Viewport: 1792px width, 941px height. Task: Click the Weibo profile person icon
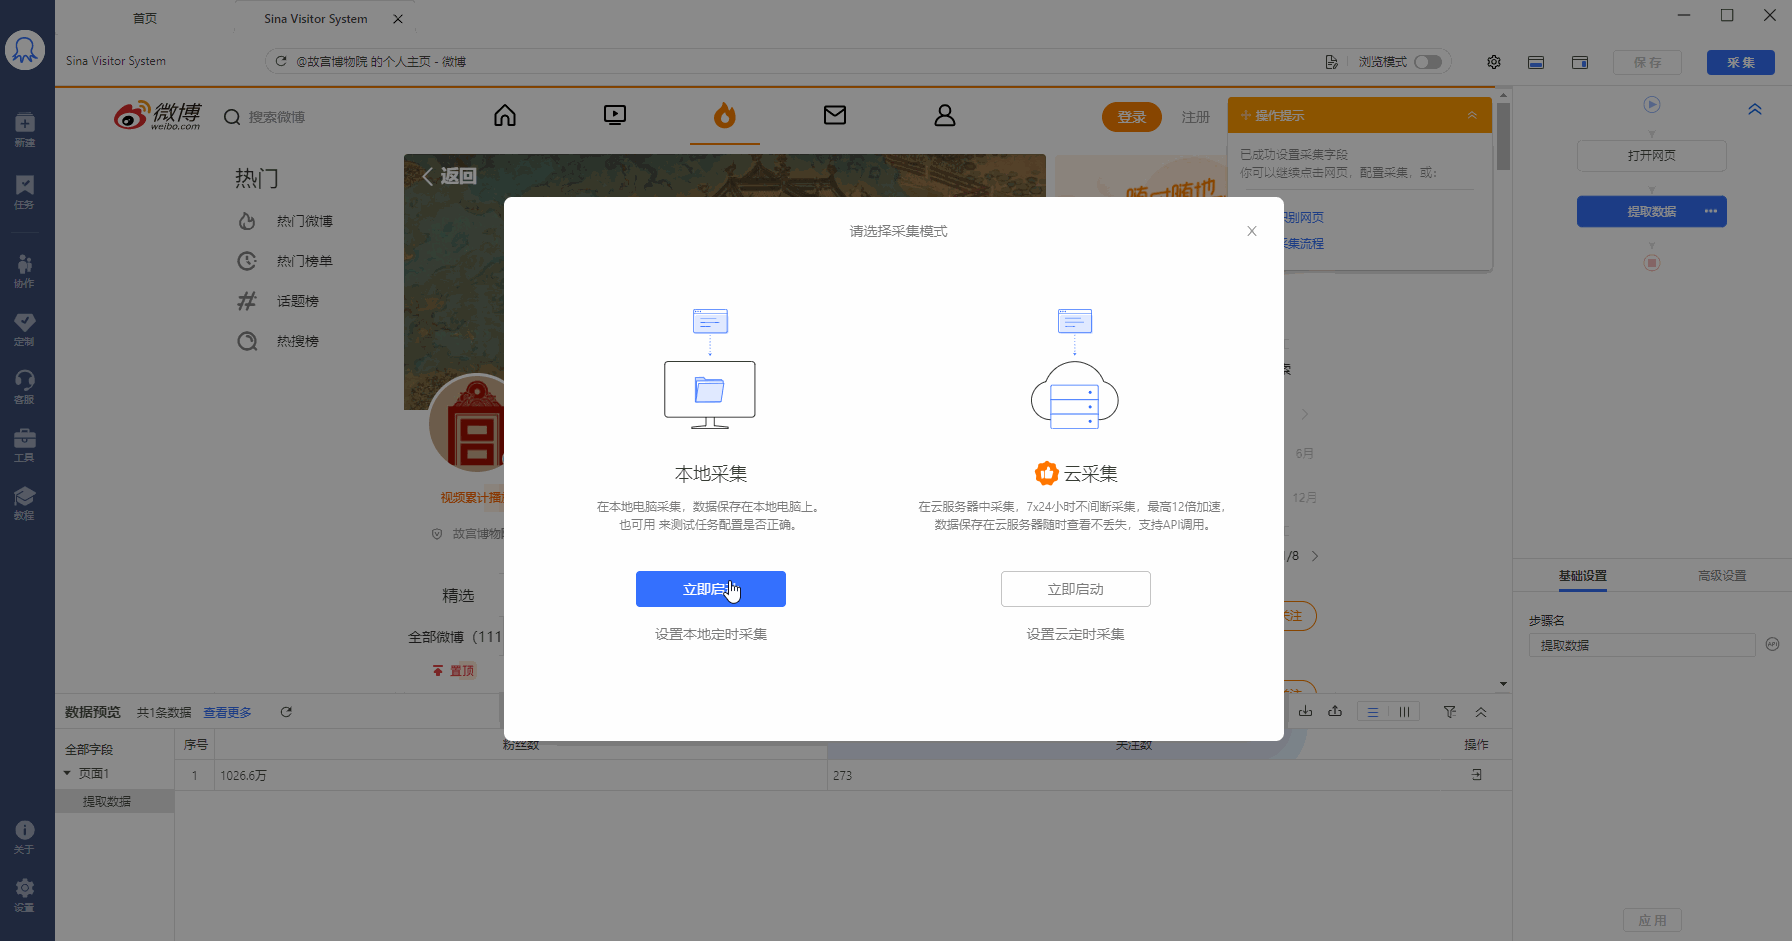[945, 116]
